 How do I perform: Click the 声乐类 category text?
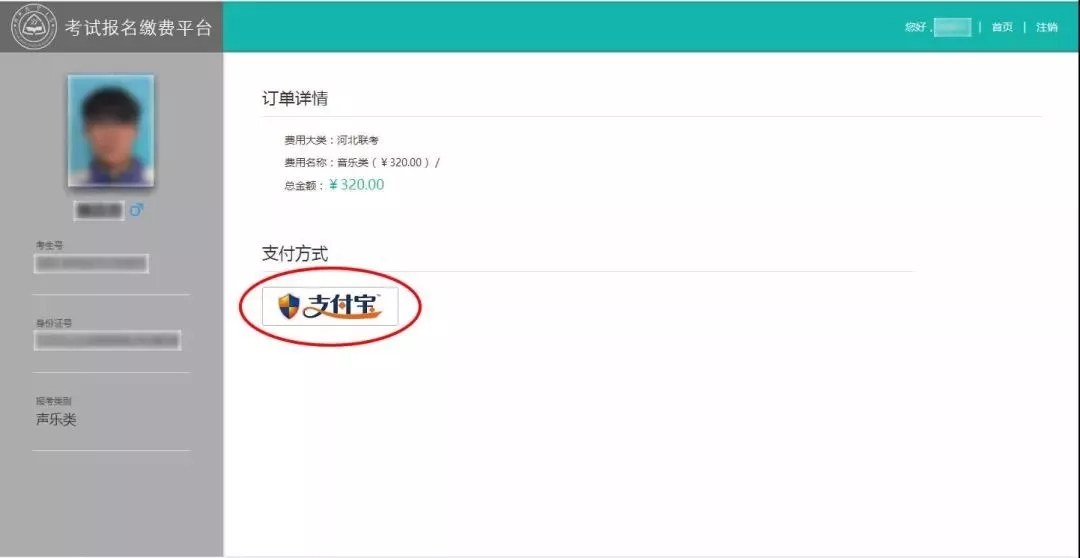[x=56, y=420]
